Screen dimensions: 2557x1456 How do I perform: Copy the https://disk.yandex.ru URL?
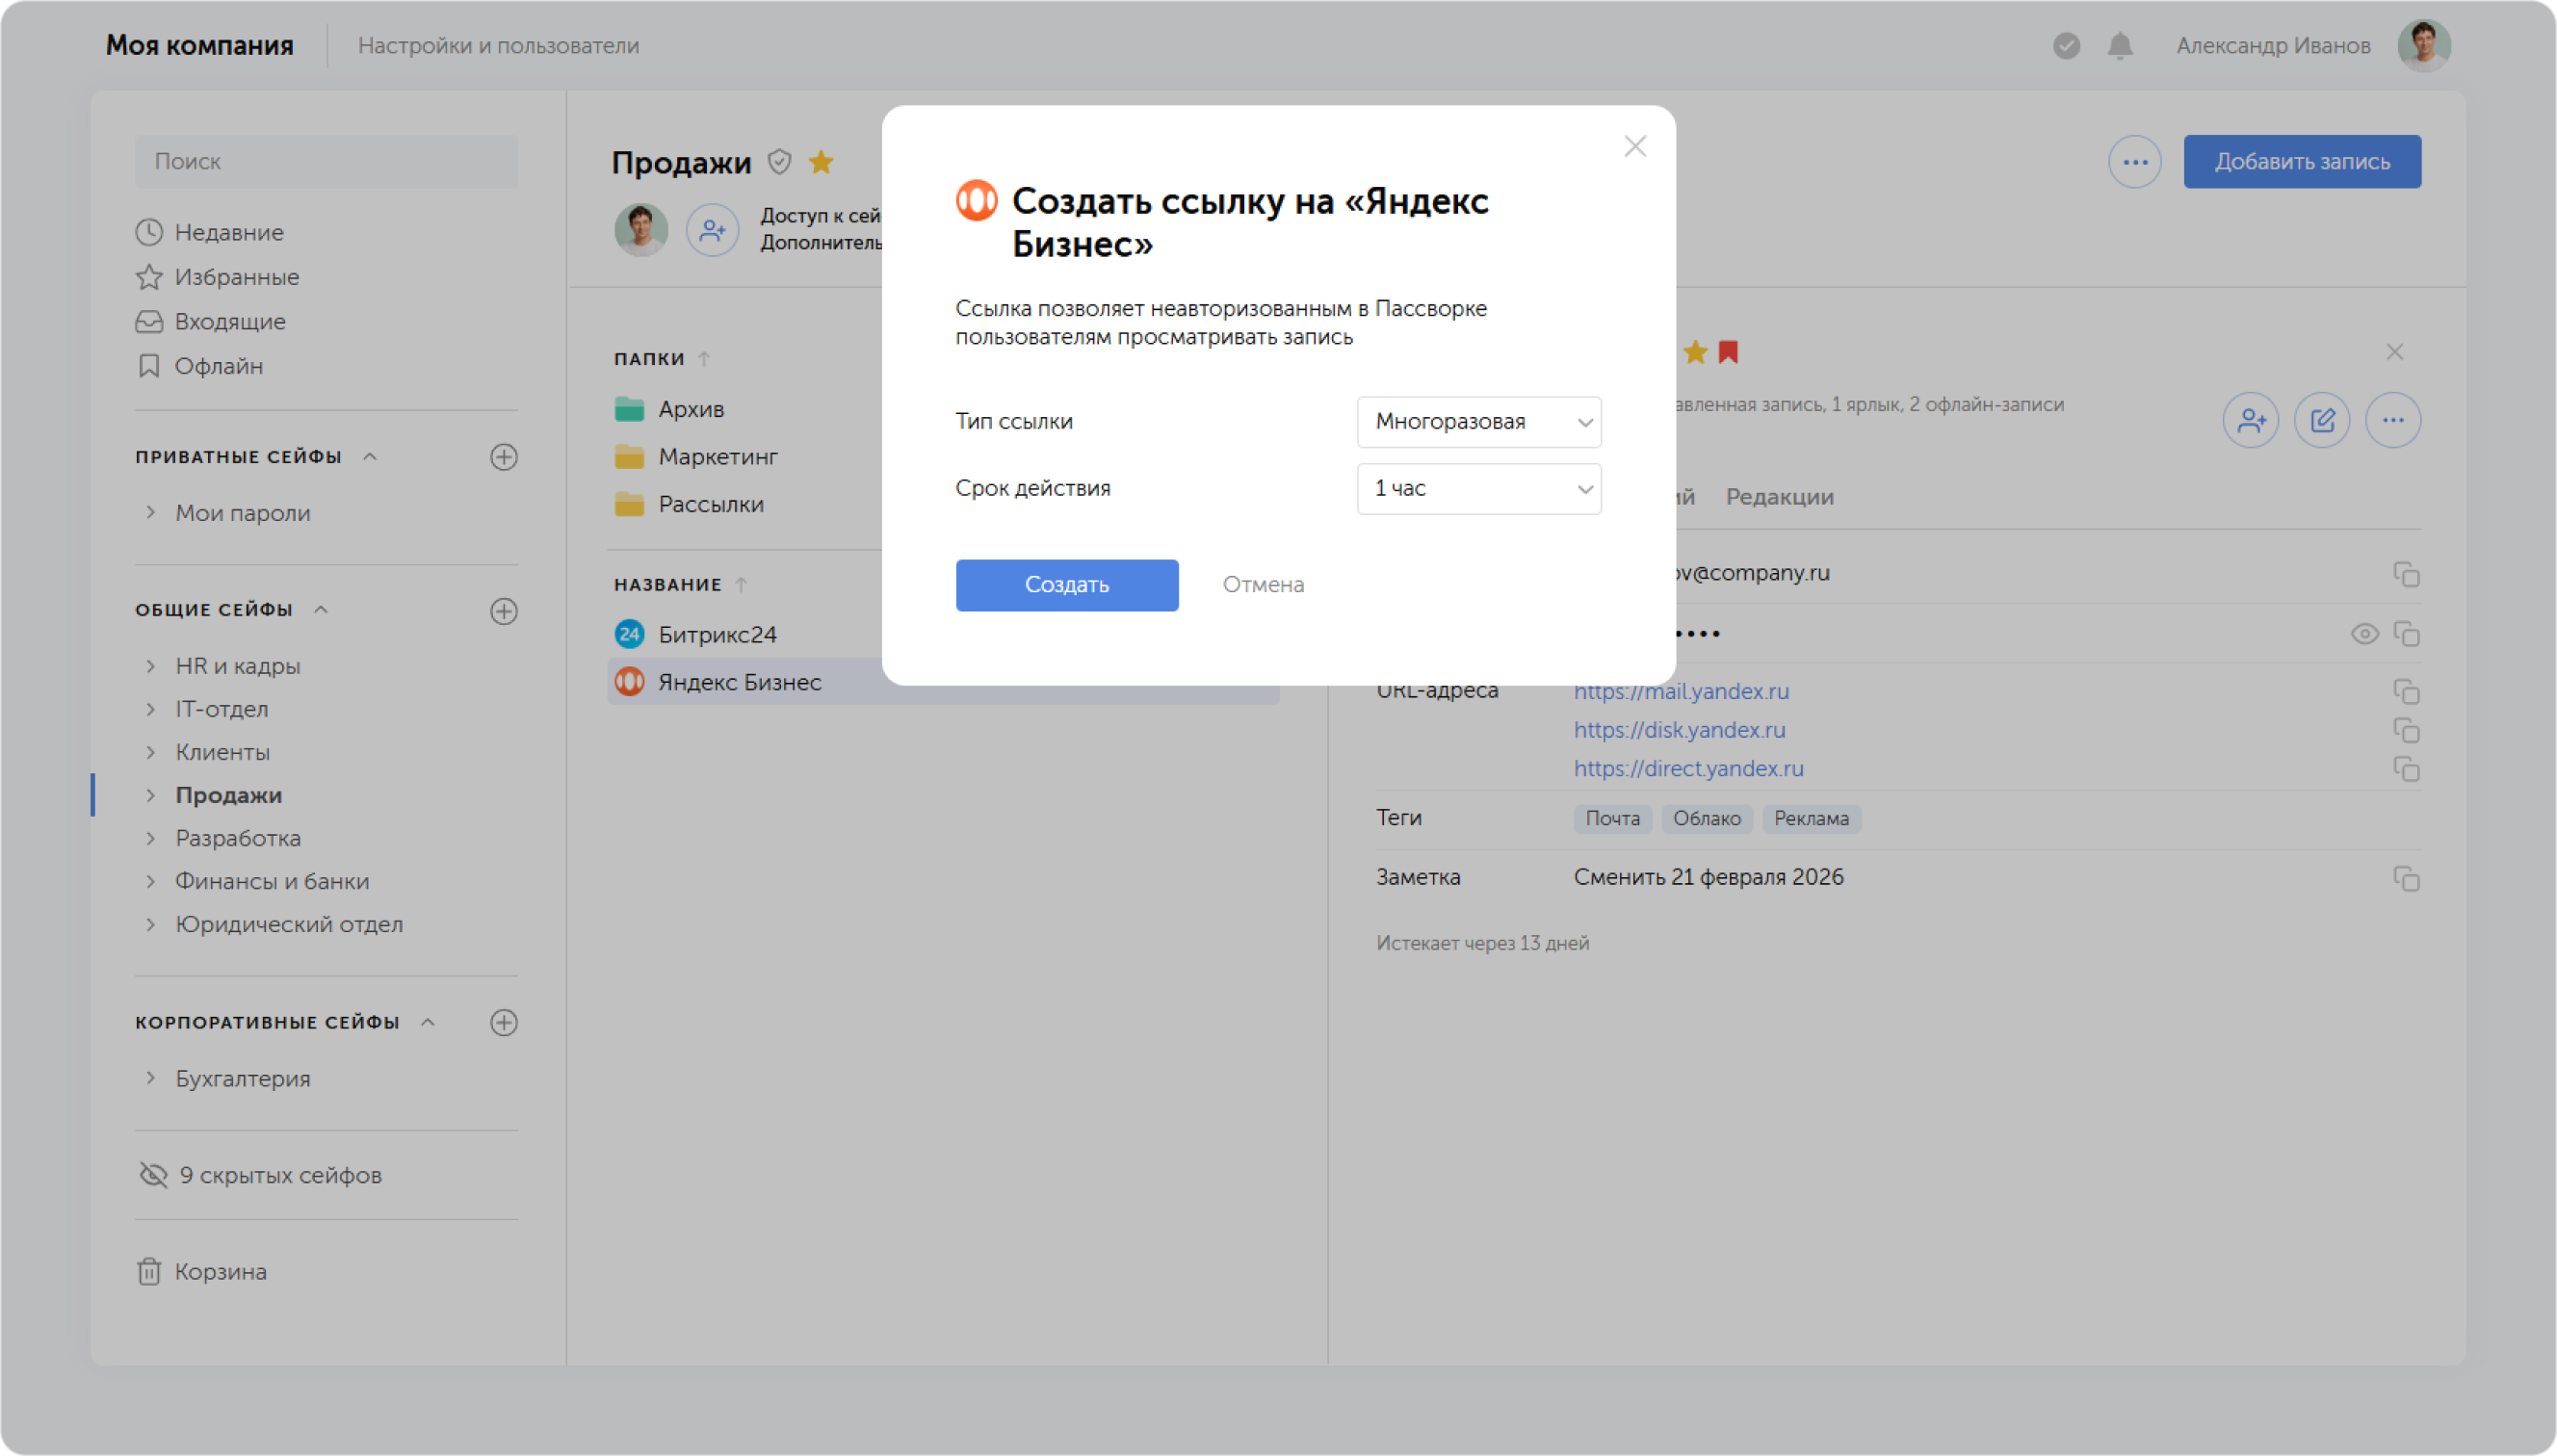[x=2405, y=730]
